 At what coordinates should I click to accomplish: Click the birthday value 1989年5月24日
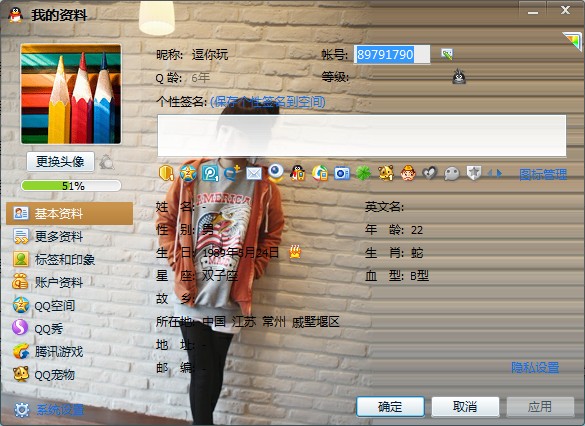(241, 253)
